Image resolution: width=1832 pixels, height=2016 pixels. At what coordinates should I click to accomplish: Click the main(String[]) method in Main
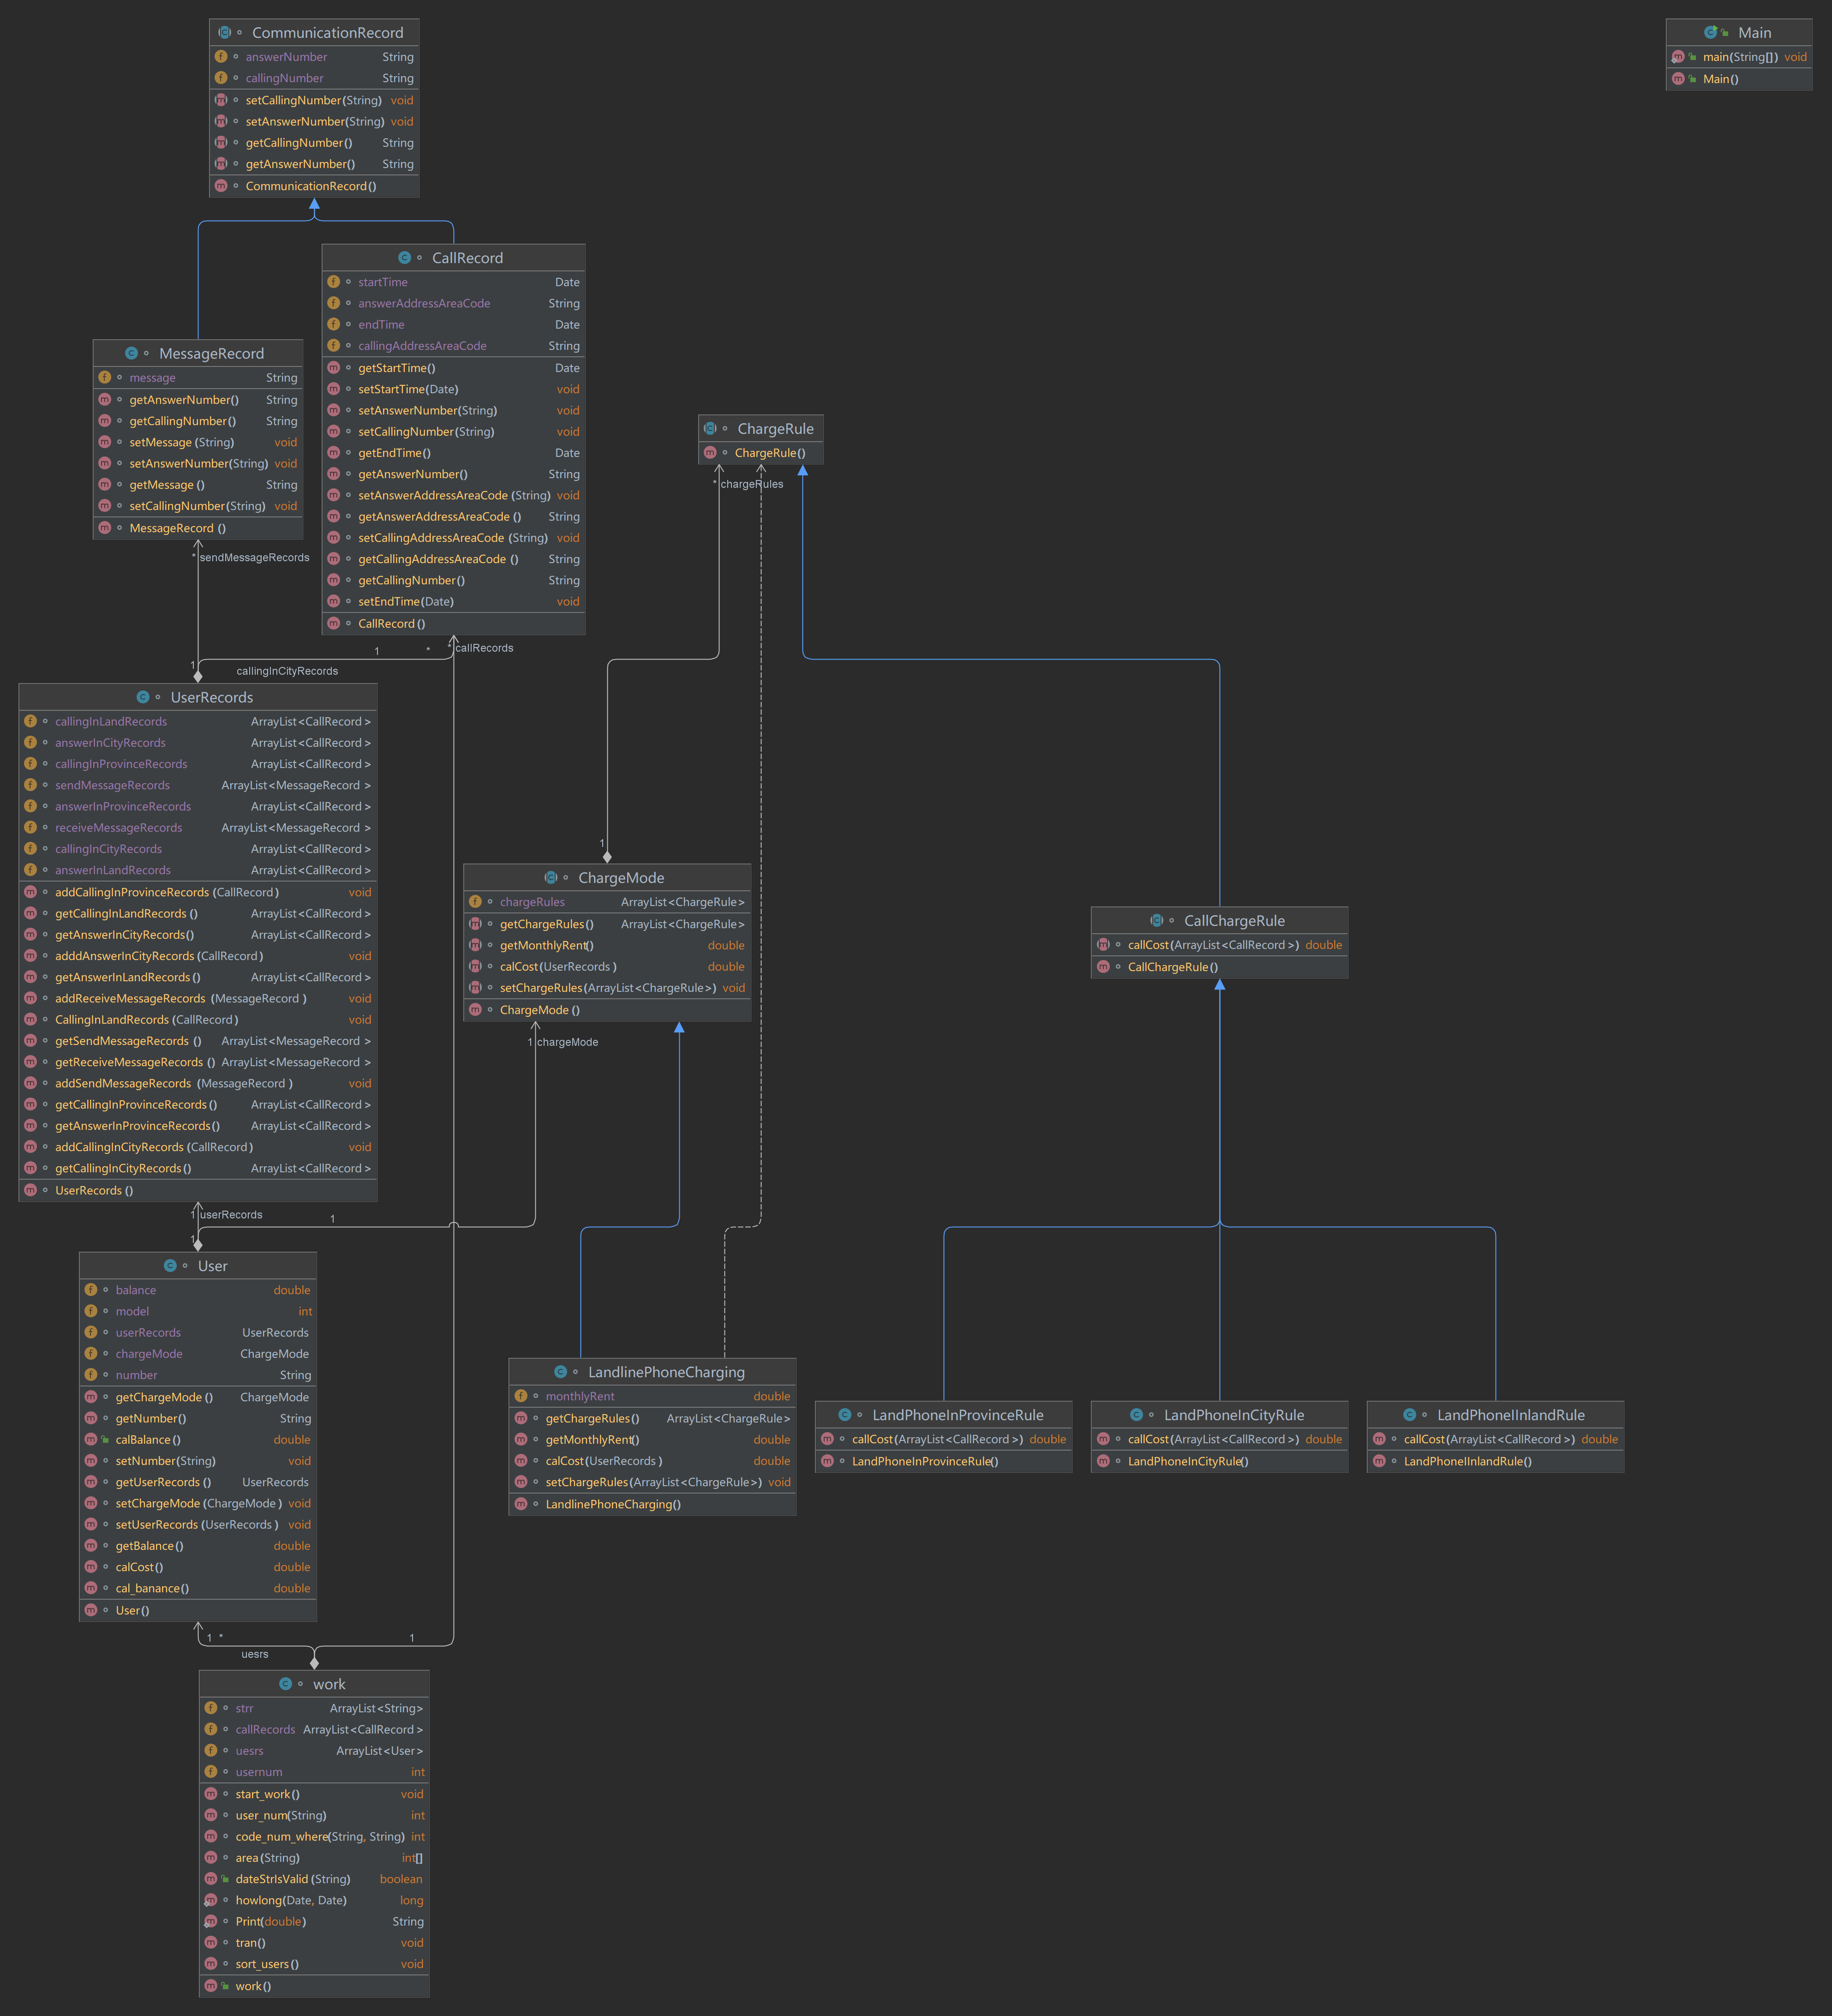coord(1740,57)
